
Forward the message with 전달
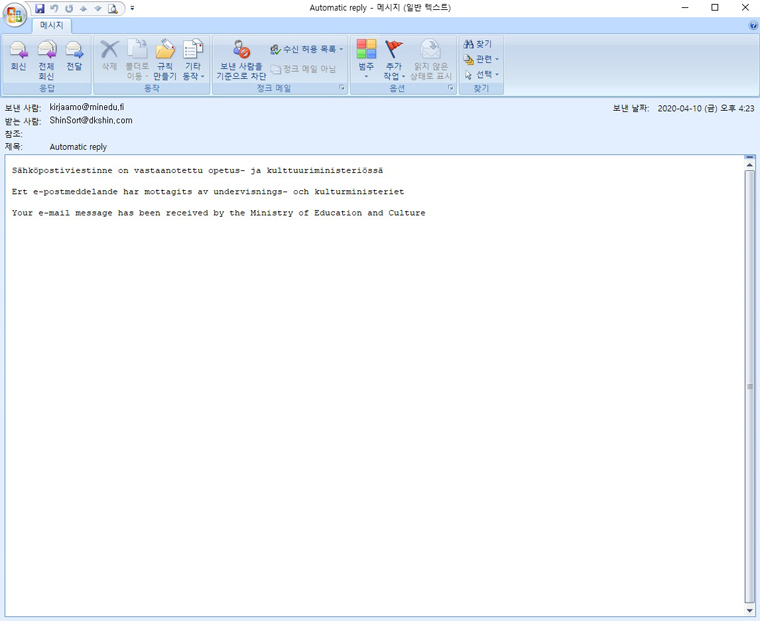74,56
